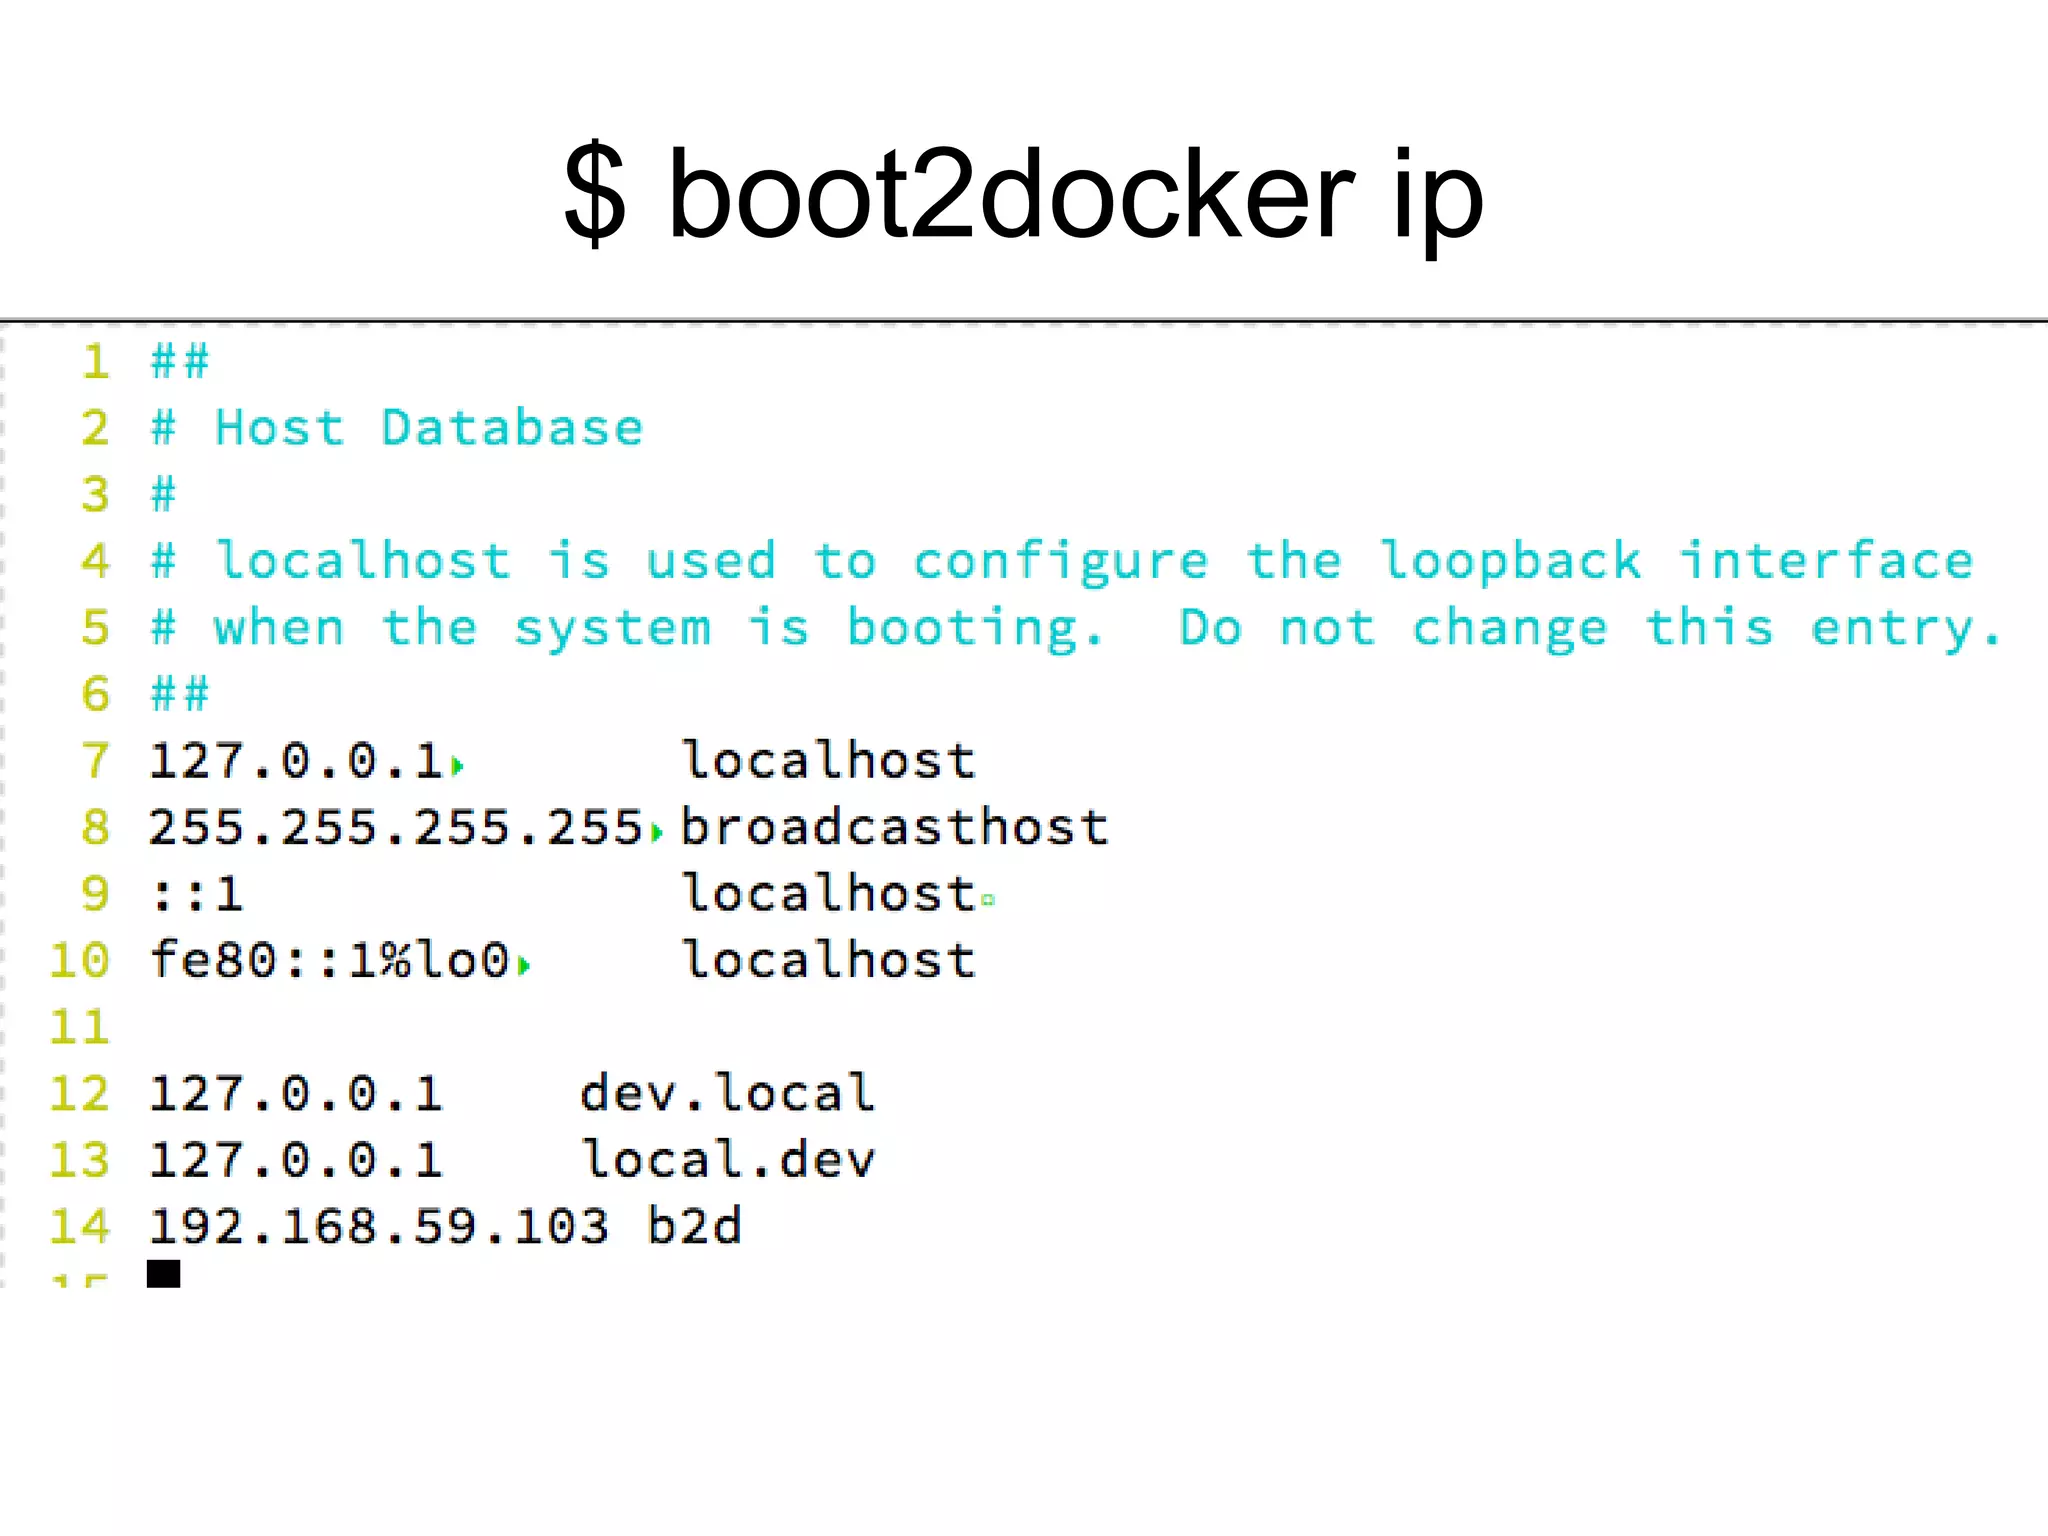
Task: Click '127.0.0.1' on the dev.local line
Action: 296,1094
